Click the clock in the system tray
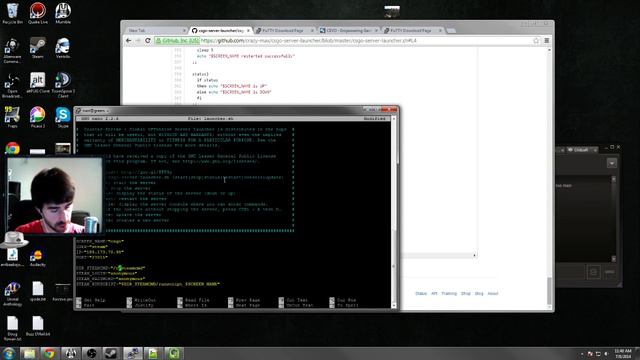This screenshot has width=640, height=360. 623,353
